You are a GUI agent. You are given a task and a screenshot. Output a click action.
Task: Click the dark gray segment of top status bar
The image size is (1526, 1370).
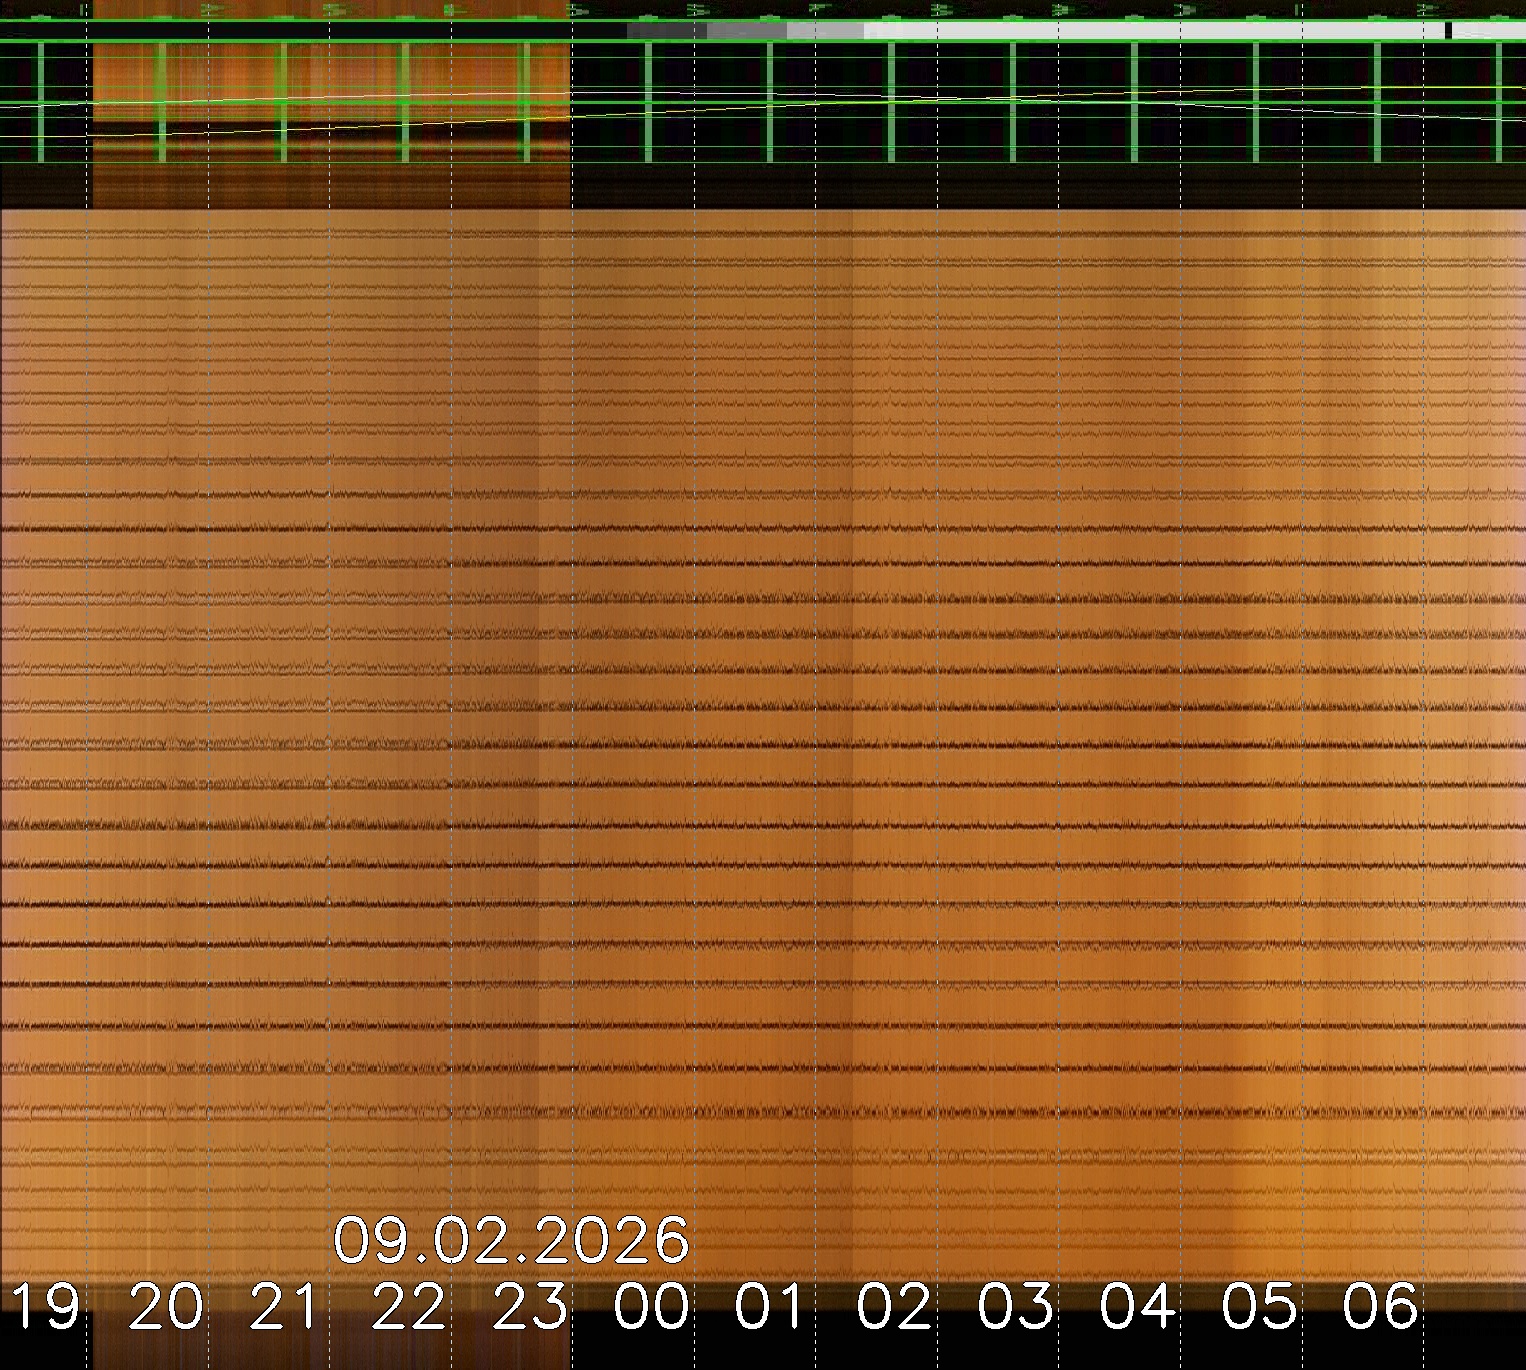(666, 31)
